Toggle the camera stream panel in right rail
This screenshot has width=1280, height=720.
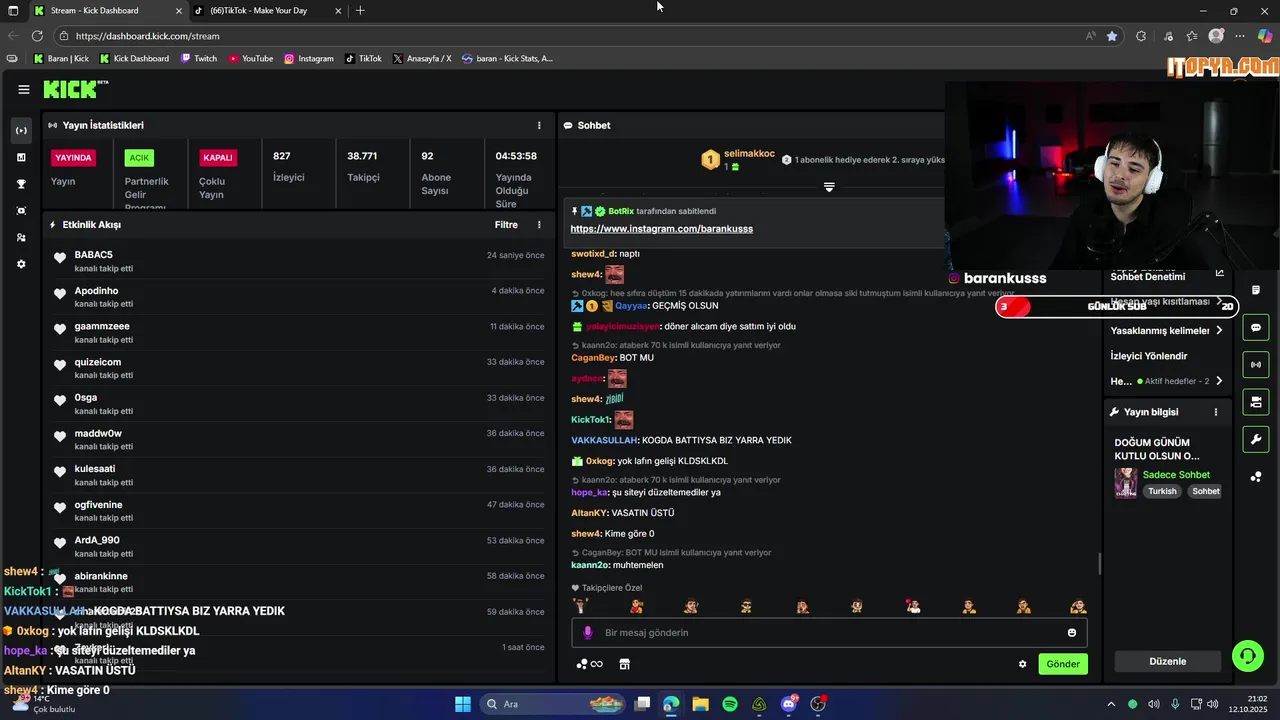pos(1256,402)
